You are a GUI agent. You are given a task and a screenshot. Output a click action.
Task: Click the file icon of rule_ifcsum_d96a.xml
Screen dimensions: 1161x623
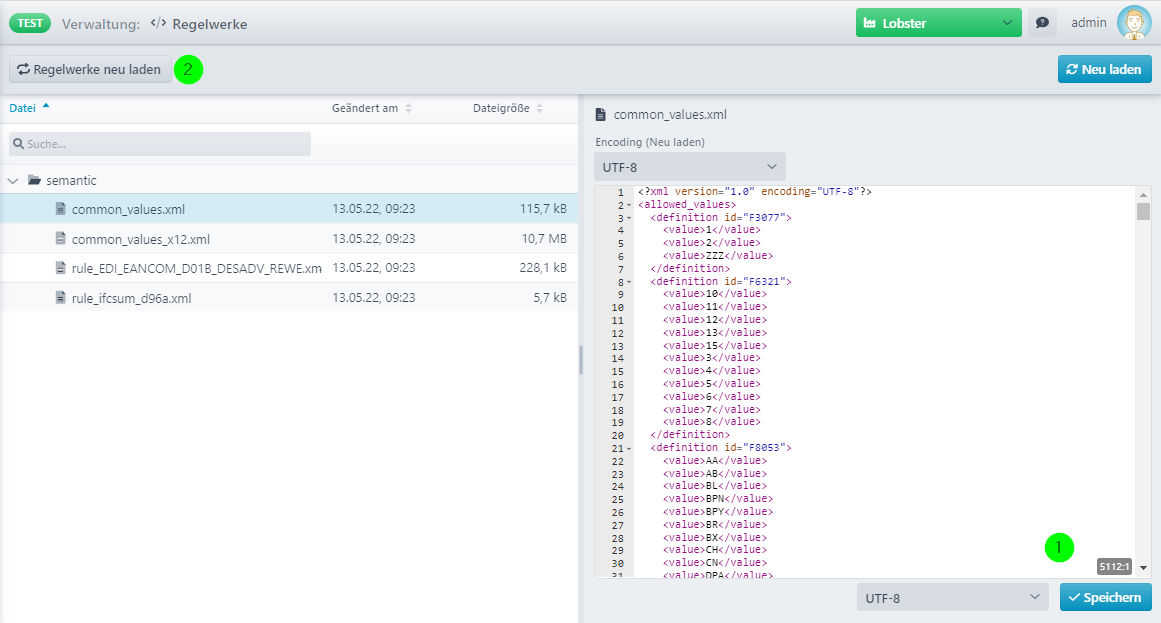[x=60, y=298]
